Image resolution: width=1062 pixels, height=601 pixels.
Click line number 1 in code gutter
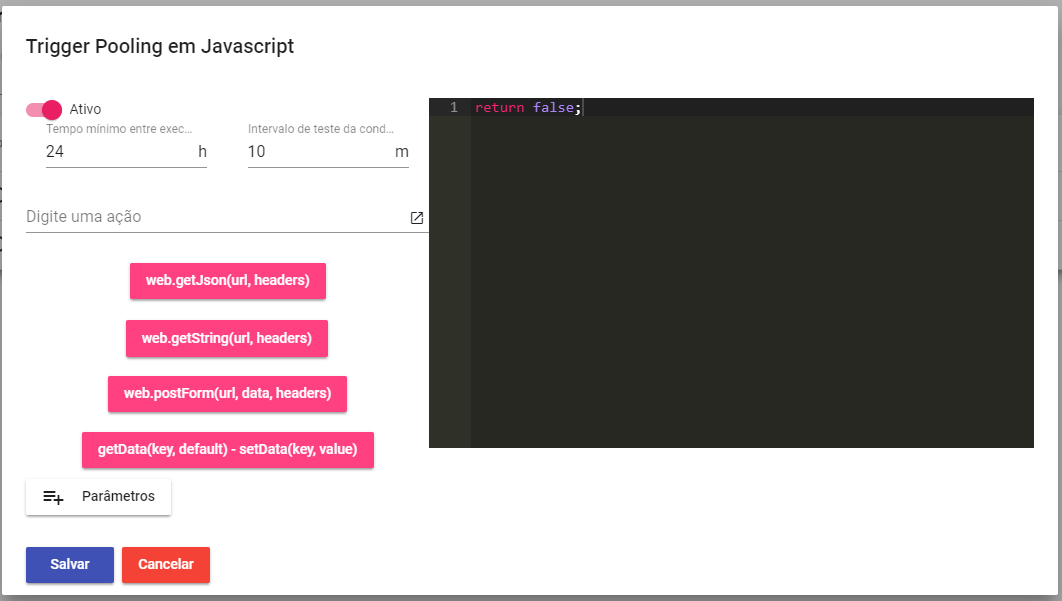454,107
